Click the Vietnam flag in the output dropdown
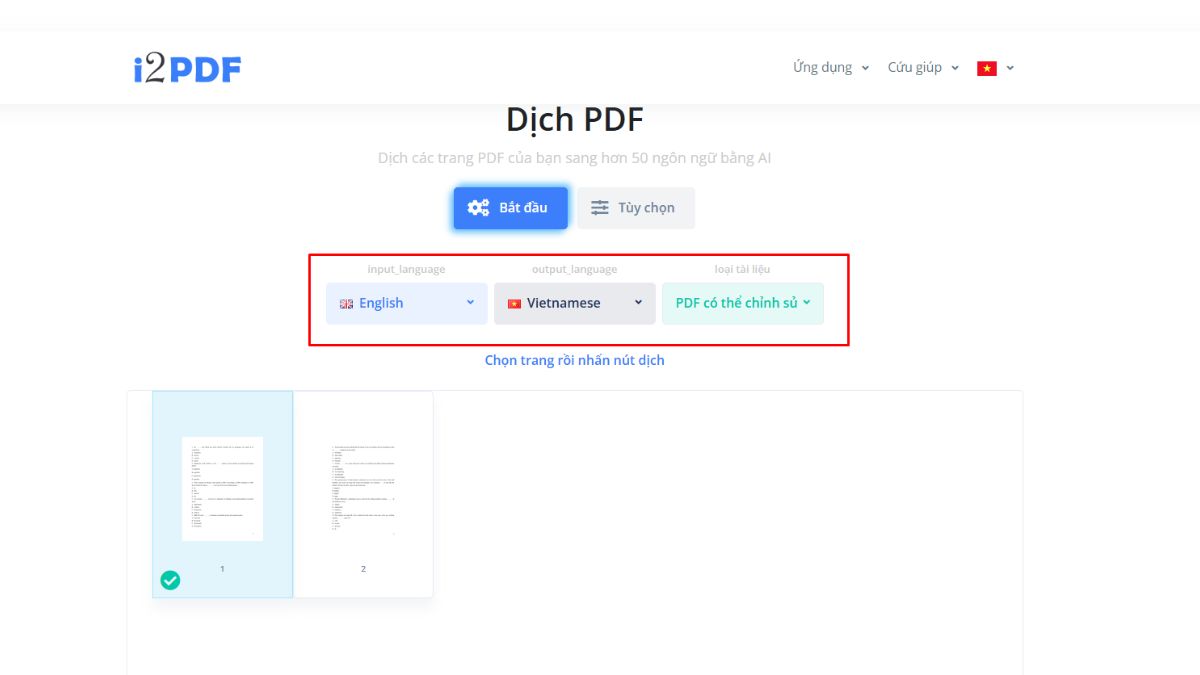Screen dimensions: 1200x675 coord(514,304)
